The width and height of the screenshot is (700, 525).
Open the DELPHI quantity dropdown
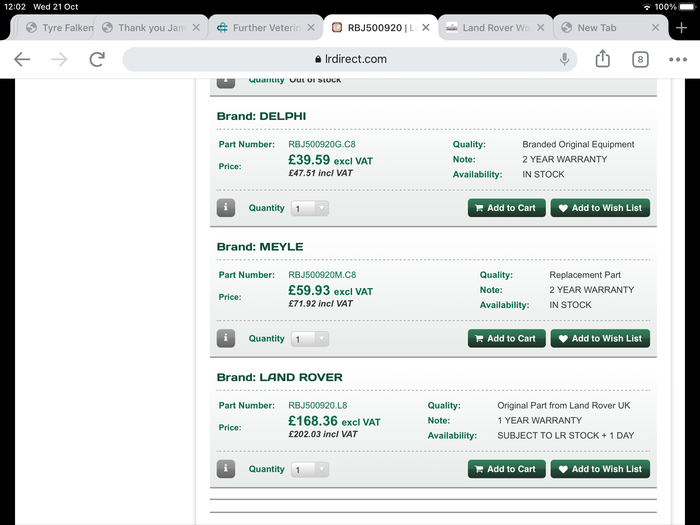click(x=310, y=208)
